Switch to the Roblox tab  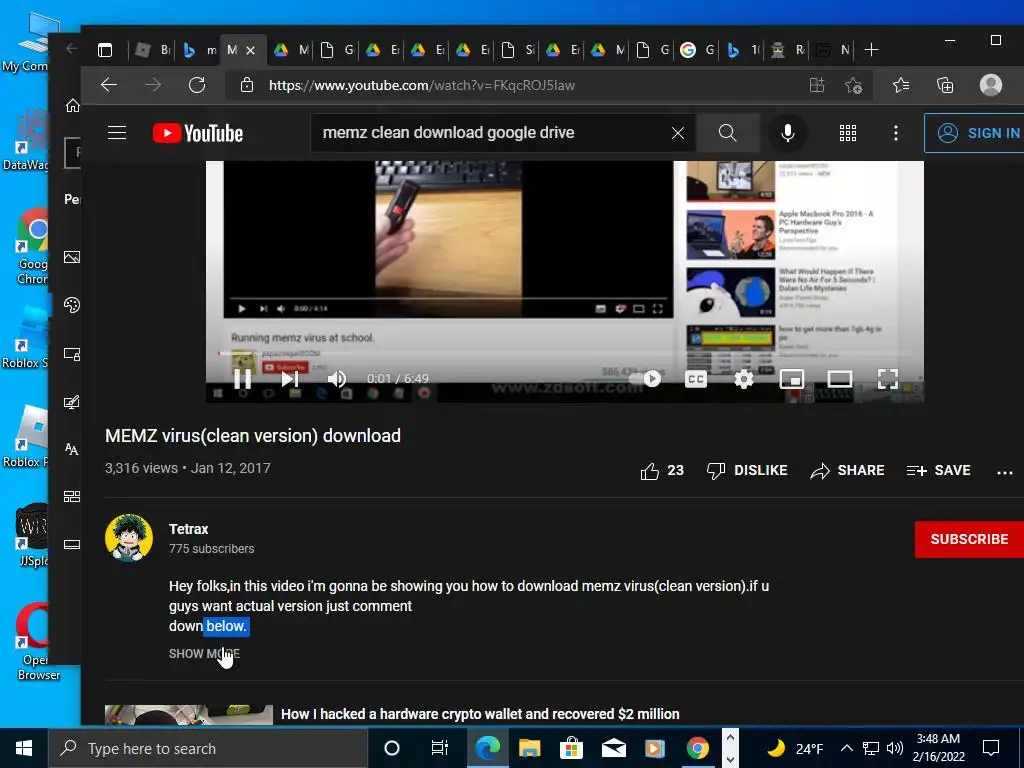153,50
